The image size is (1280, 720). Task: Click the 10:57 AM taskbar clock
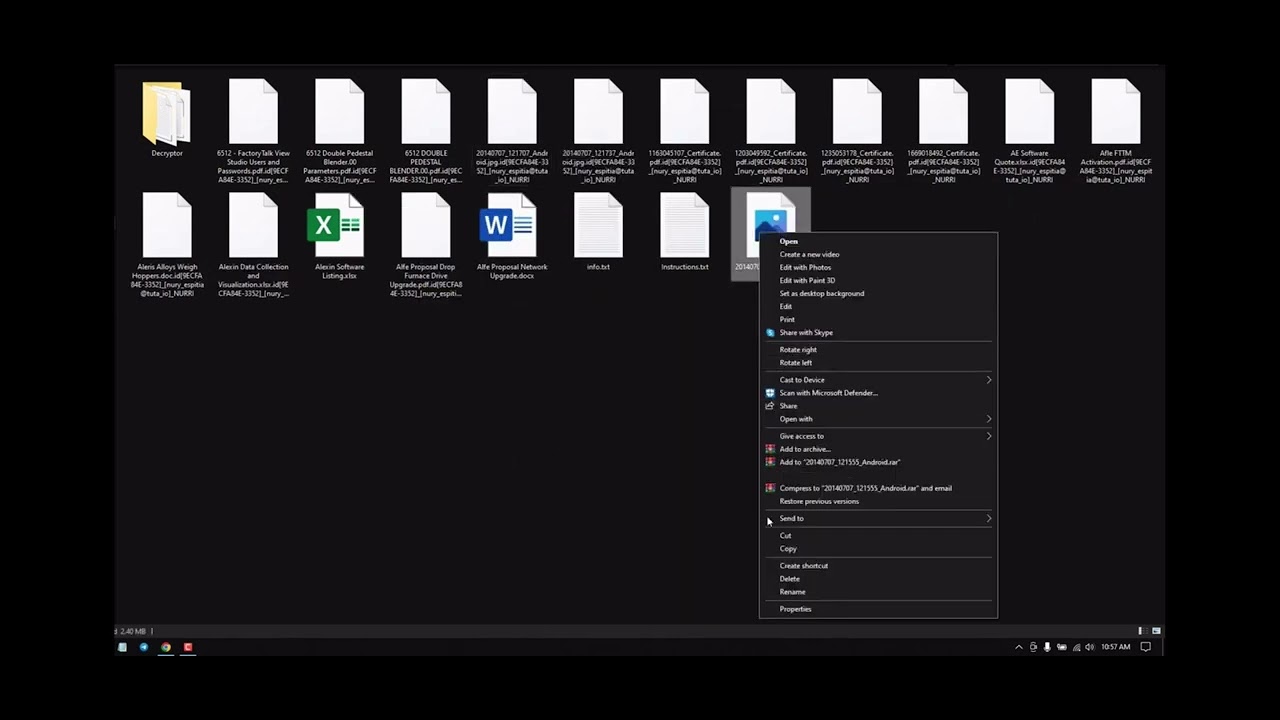tap(1116, 647)
